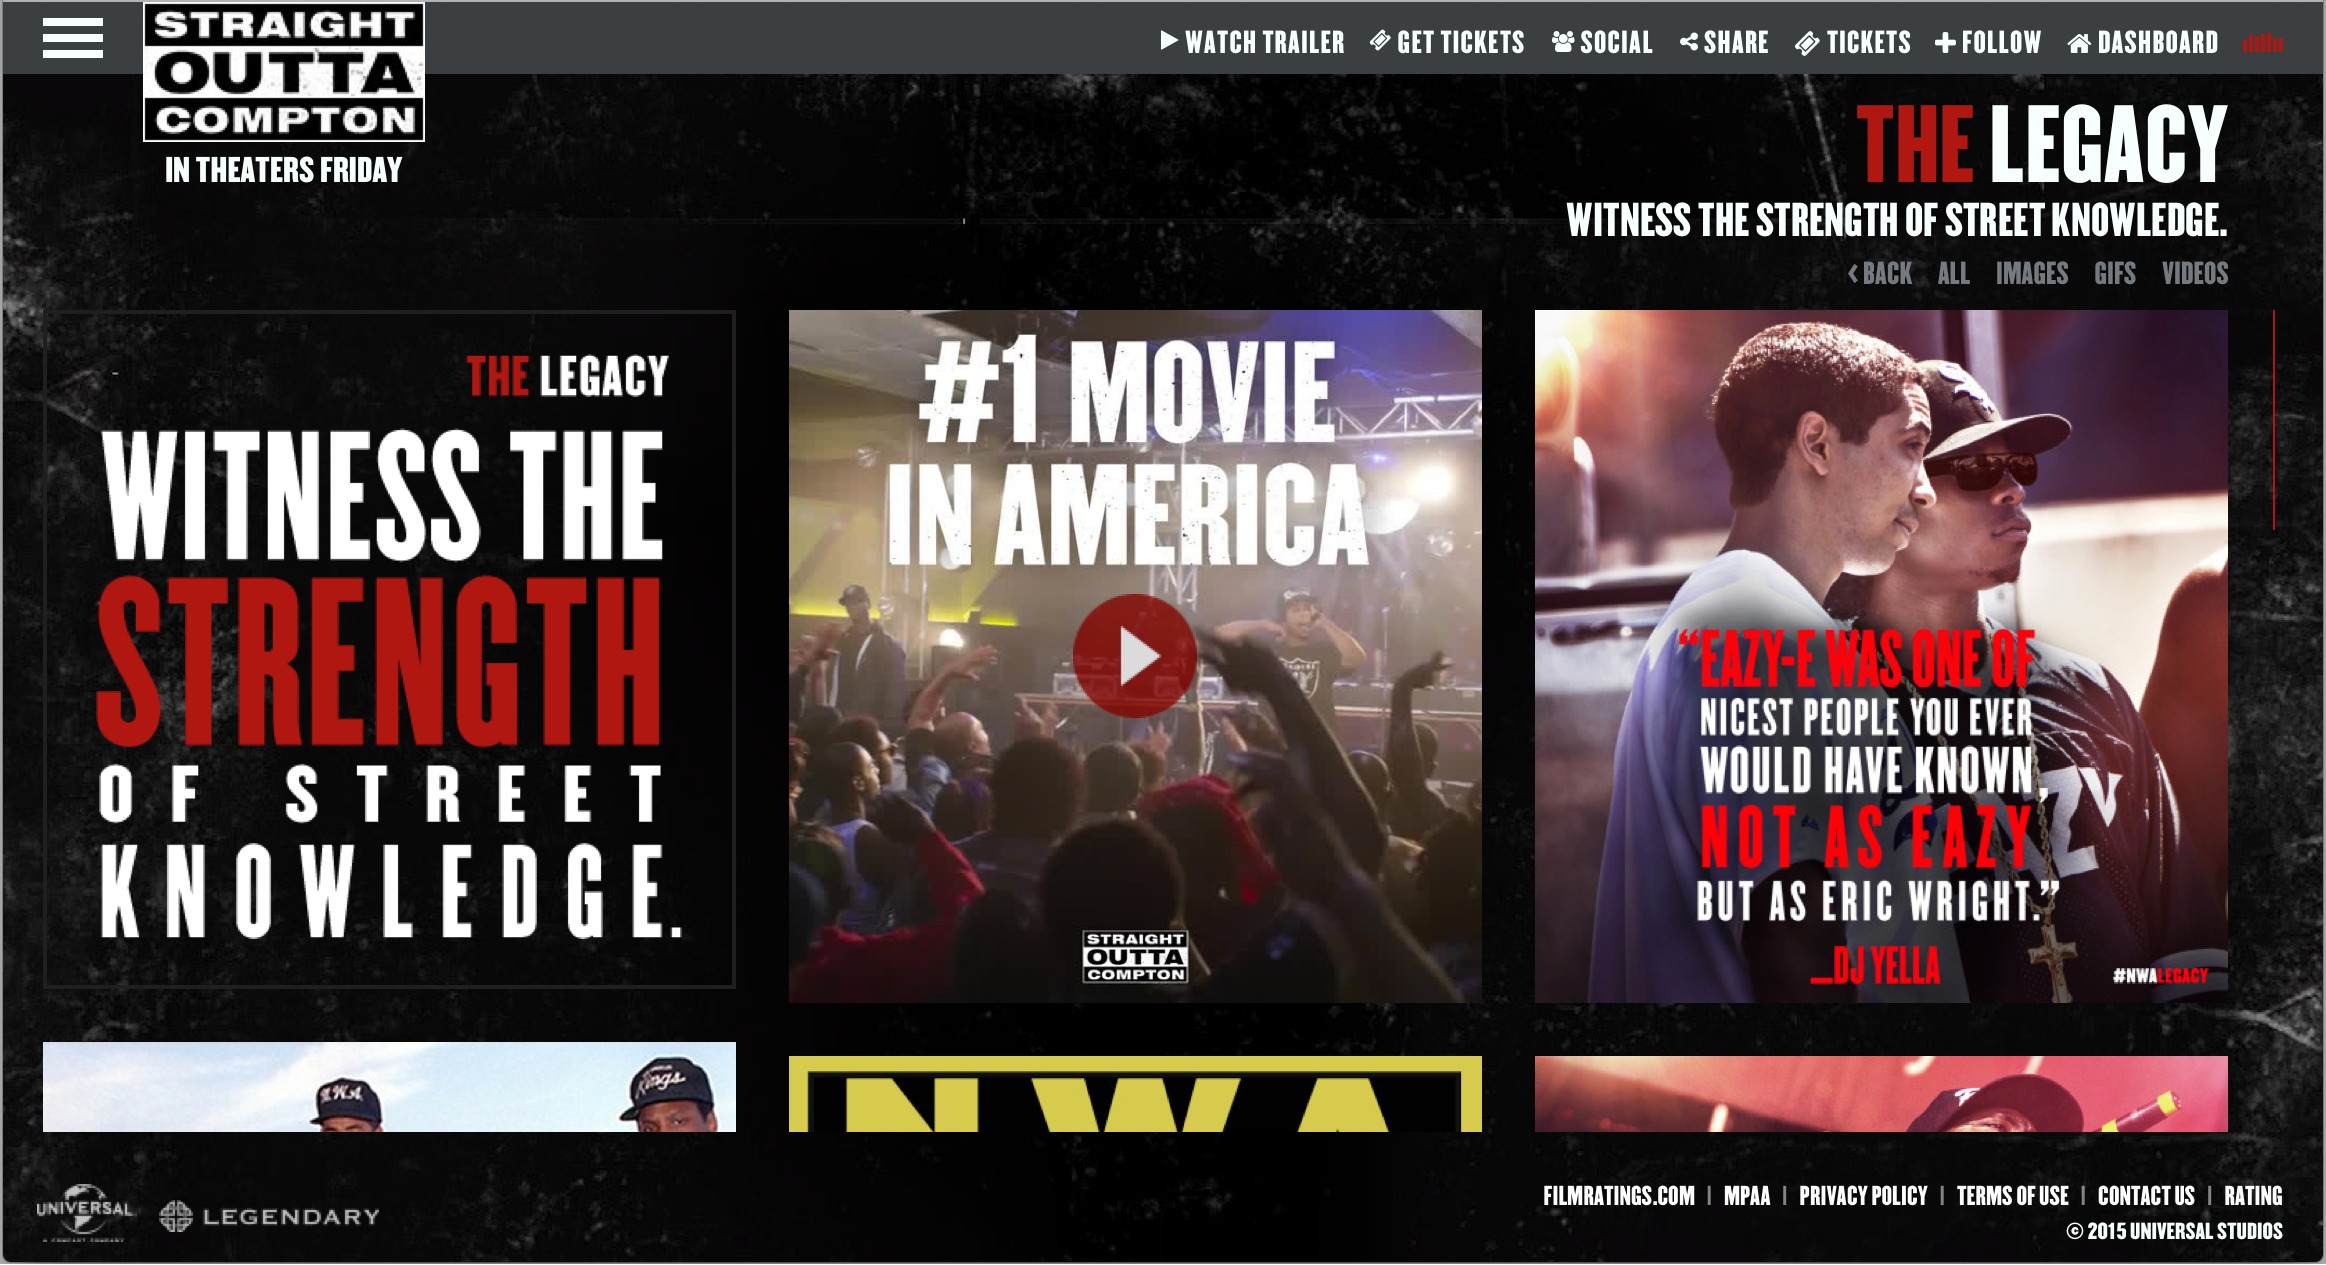Click the home icon beside Dashboard
The image size is (2326, 1265).
(x=2080, y=43)
